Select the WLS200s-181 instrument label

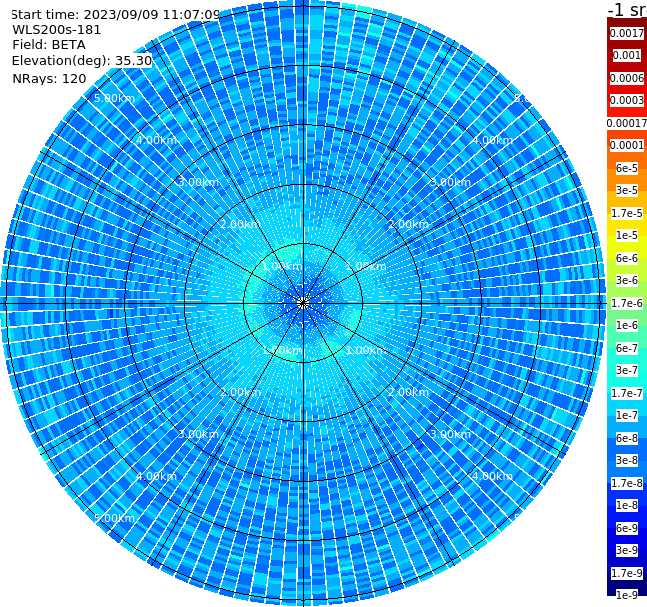click(57, 30)
